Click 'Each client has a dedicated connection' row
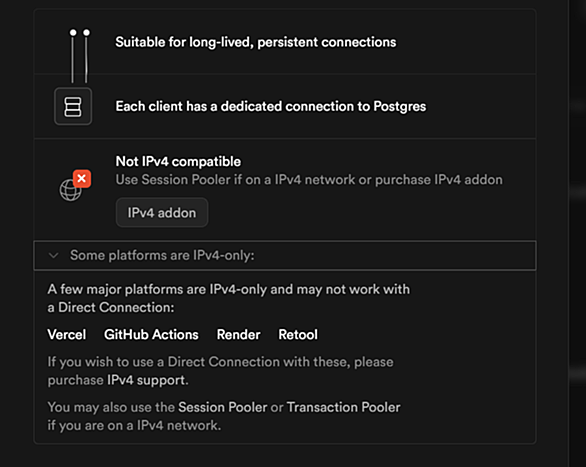 click(x=285, y=106)
